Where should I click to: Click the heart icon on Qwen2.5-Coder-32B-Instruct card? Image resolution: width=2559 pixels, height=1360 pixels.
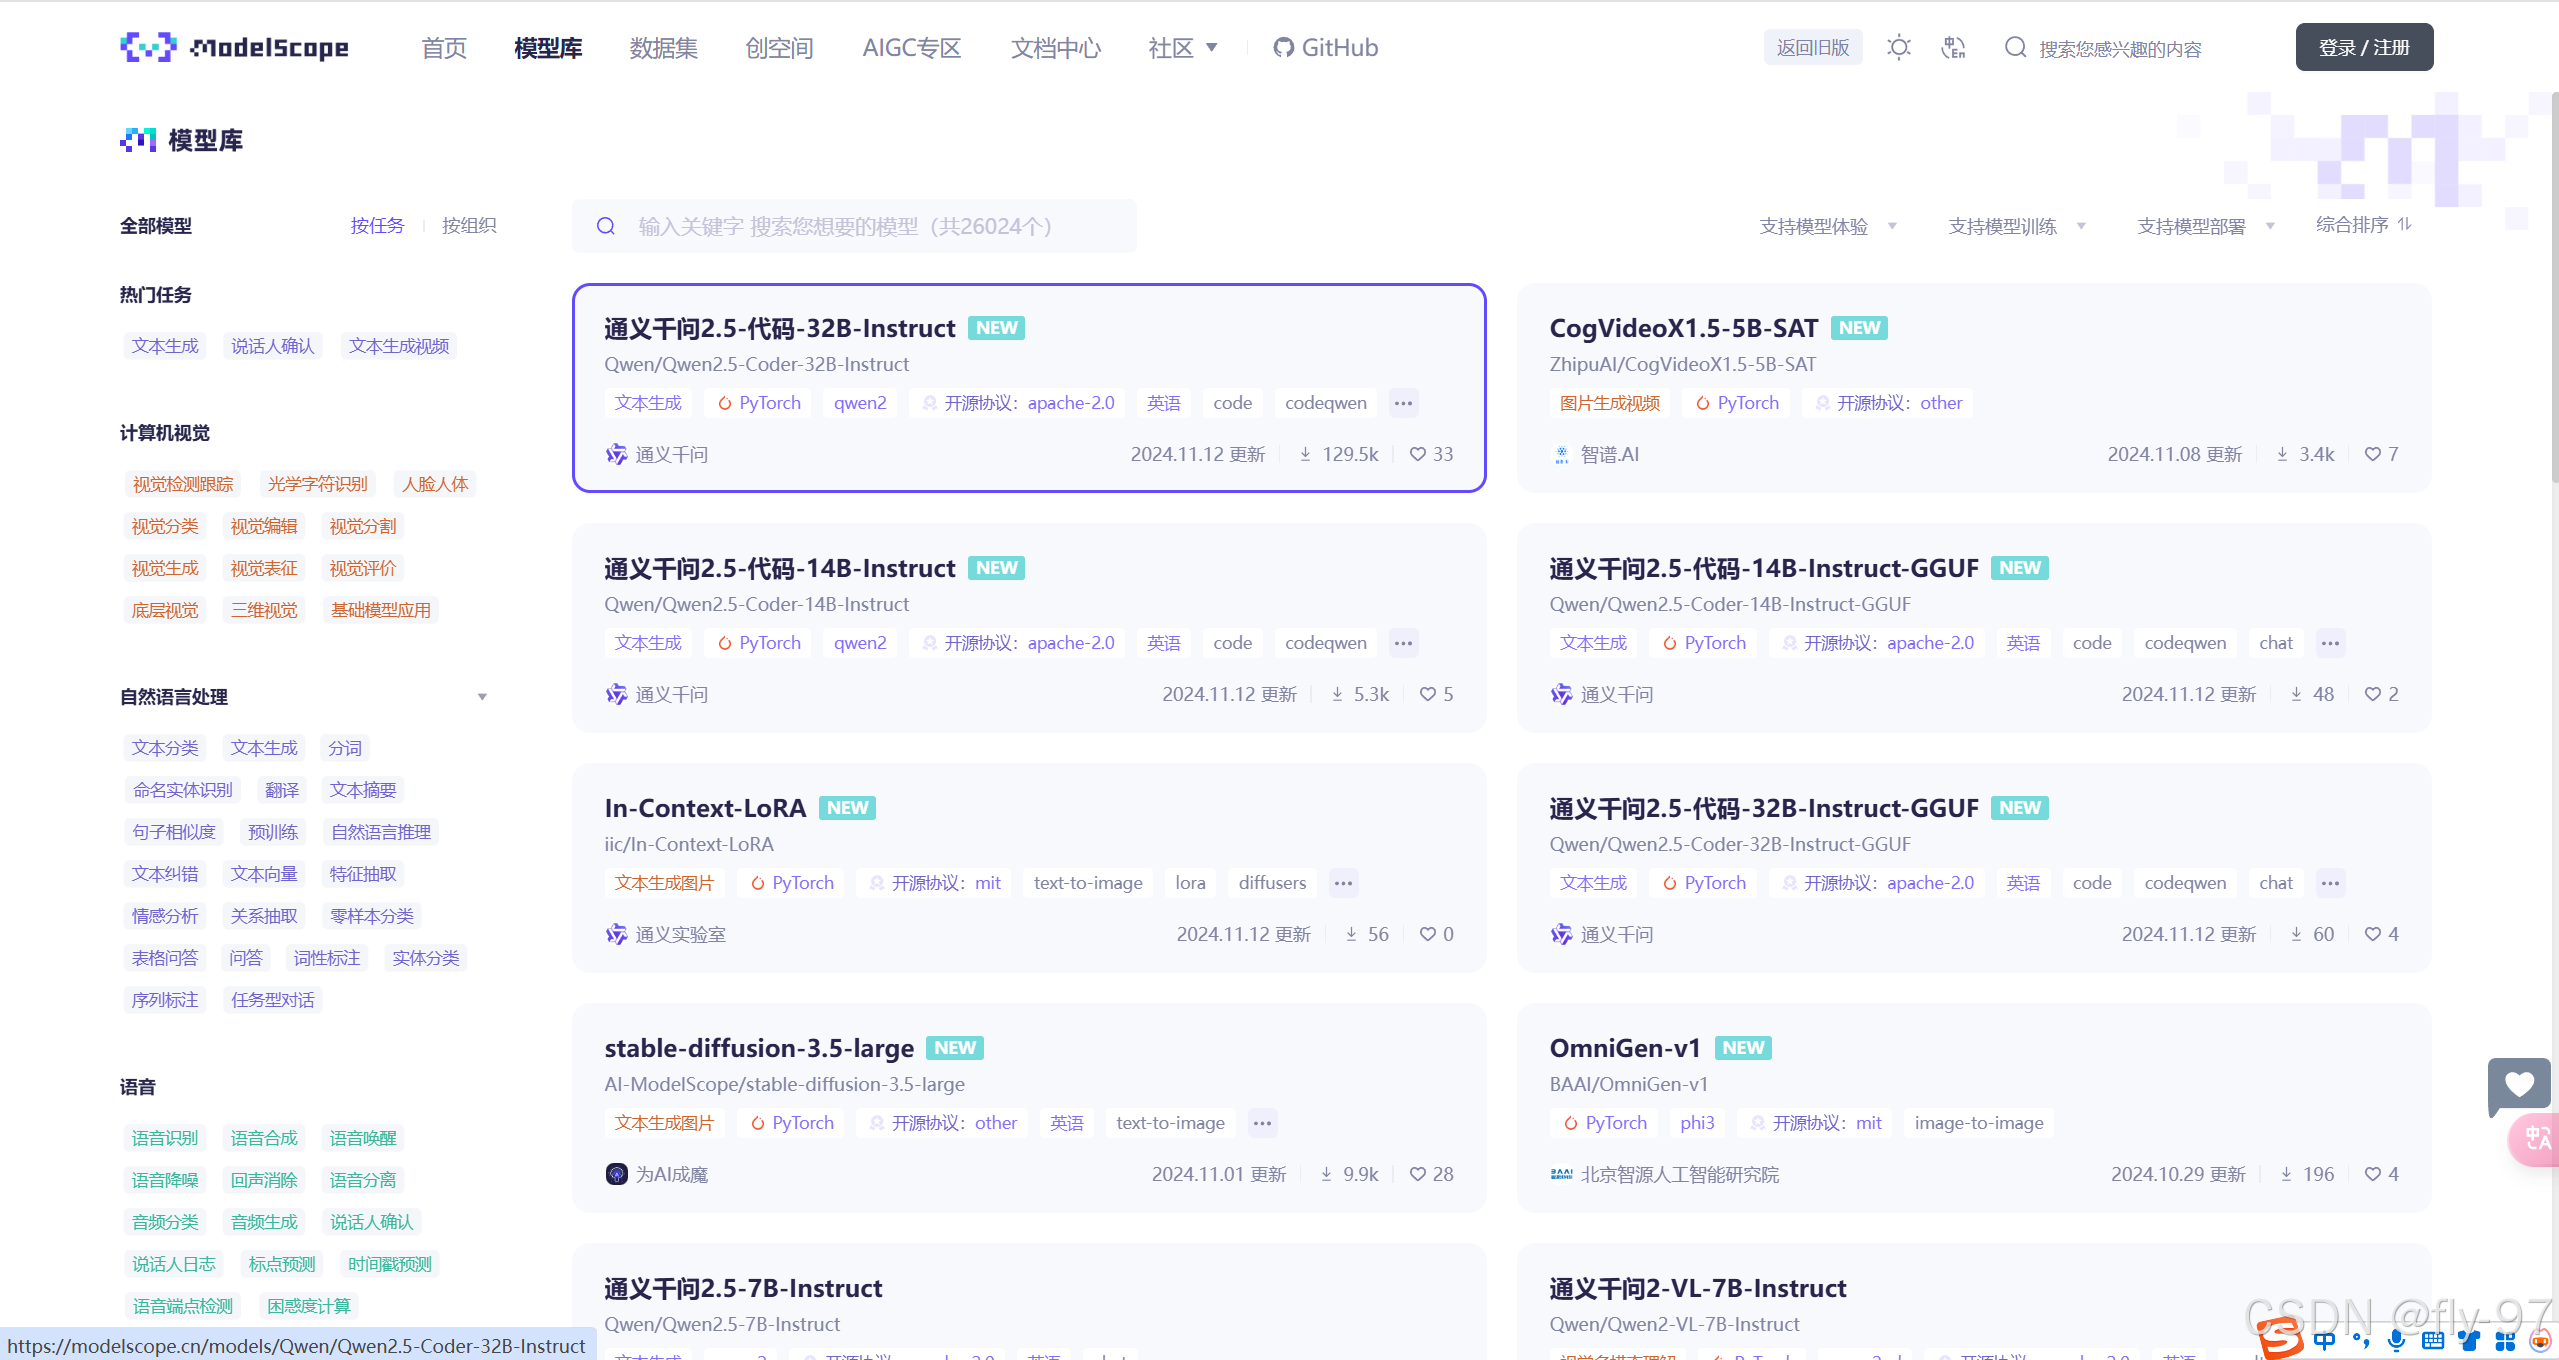pos(1417,454)
